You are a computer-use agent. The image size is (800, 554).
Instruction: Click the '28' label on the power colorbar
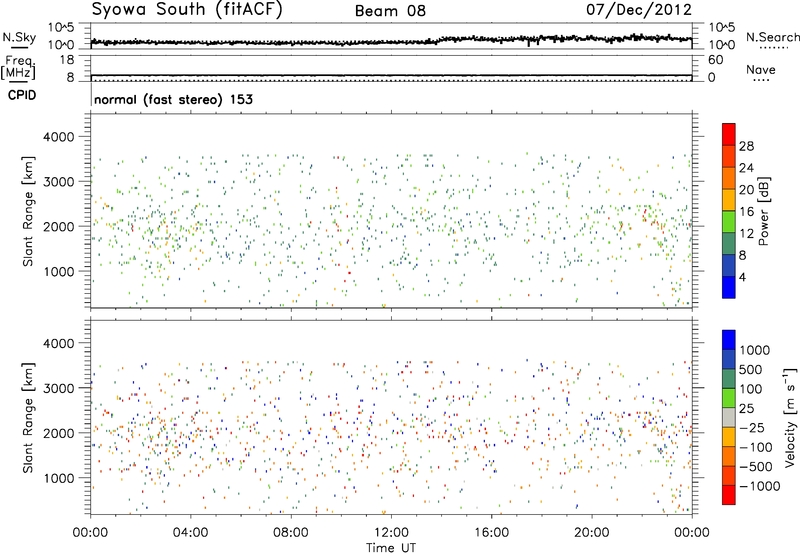[746, 146]
